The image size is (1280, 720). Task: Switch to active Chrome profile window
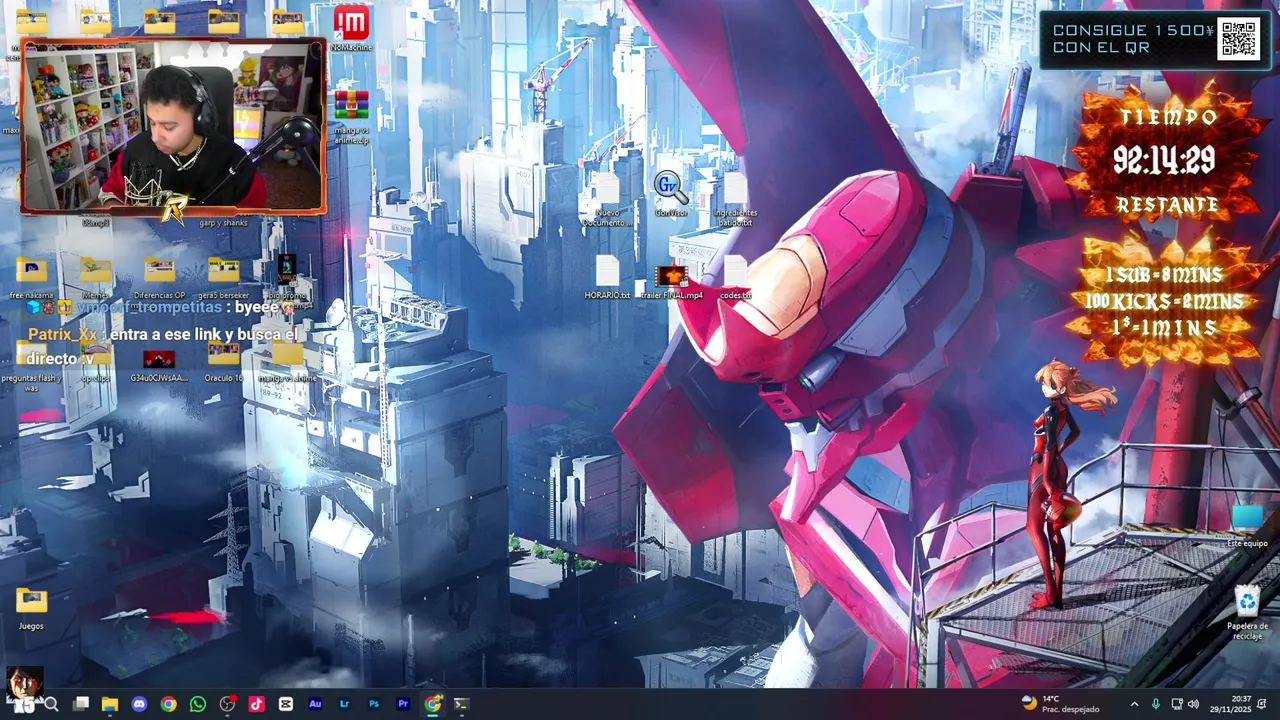[432, 704]
